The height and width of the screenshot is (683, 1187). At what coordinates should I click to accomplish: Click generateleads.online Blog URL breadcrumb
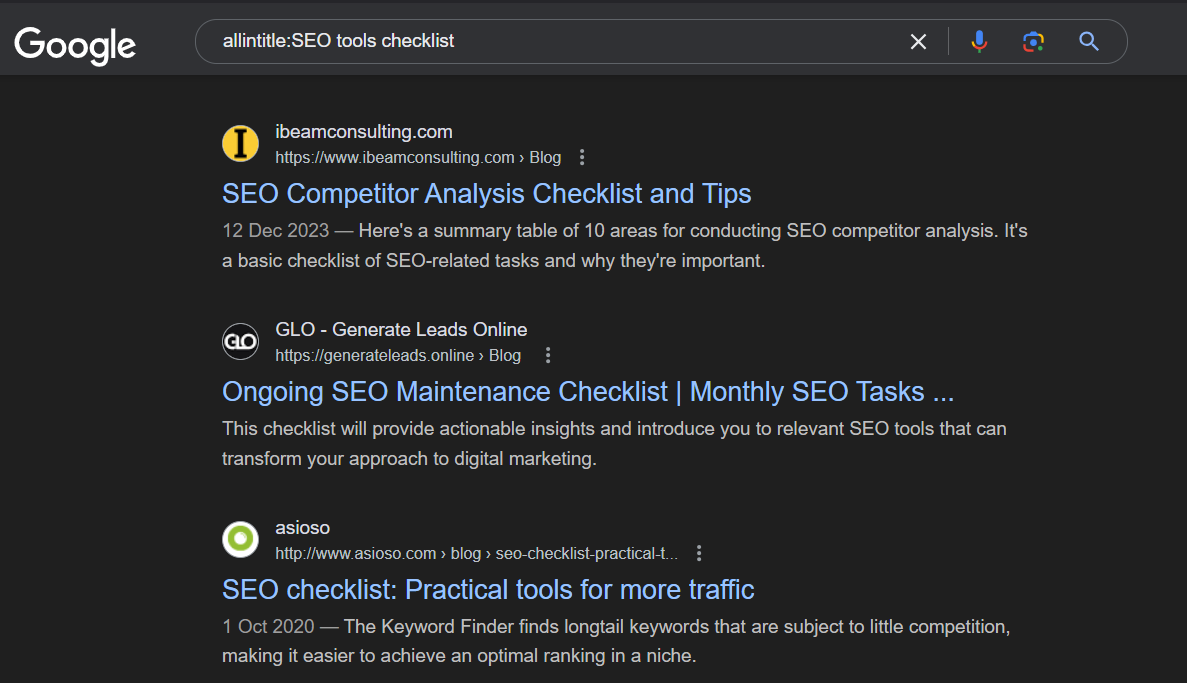397,355
